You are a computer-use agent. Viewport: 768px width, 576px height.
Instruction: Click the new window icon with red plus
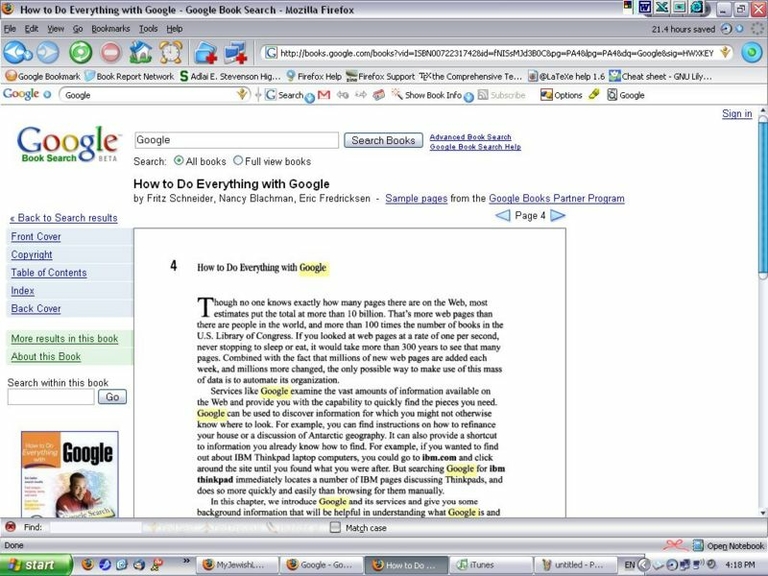click(x=236, y=52)
